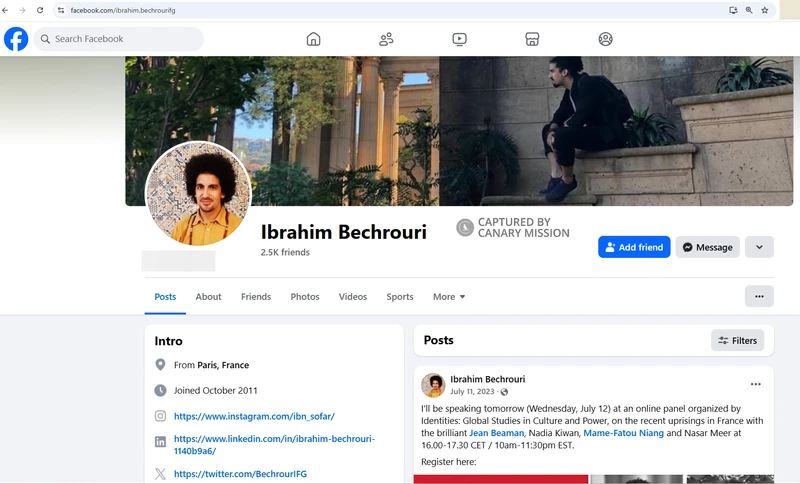Open the posts Filters button
This screenshot has width=800, height=484.
pyautogui.click(x=737, y=340)
